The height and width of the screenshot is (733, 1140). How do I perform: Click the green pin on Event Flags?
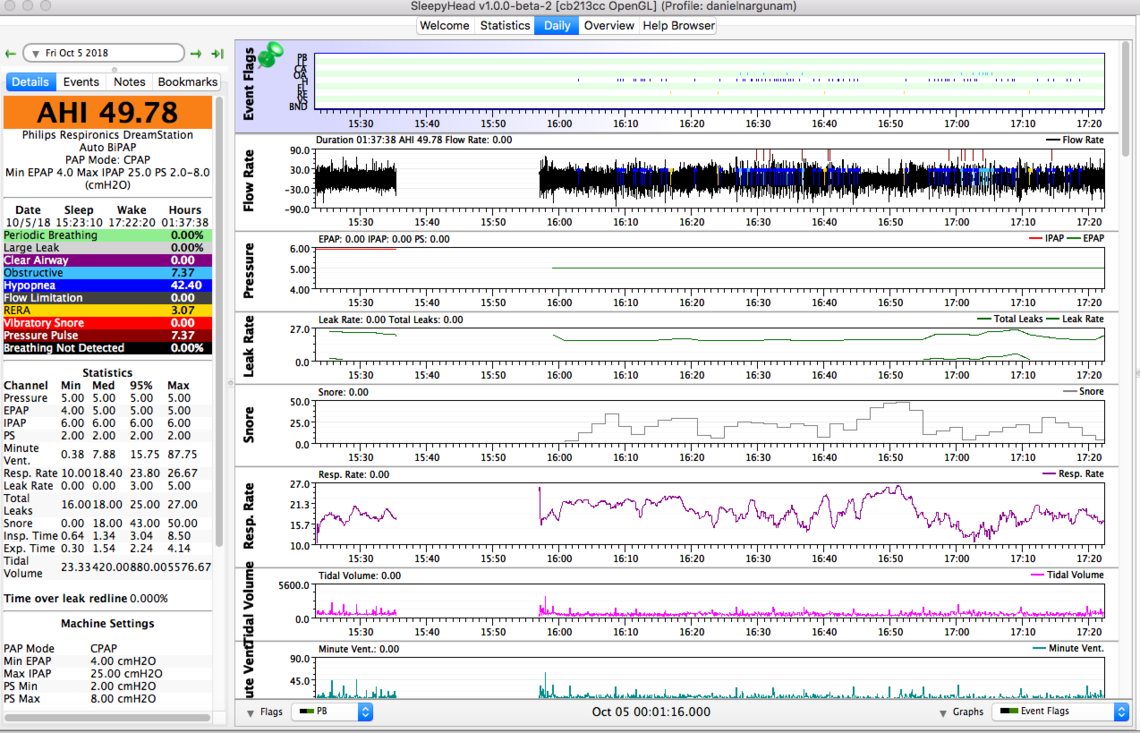(270, 56)
